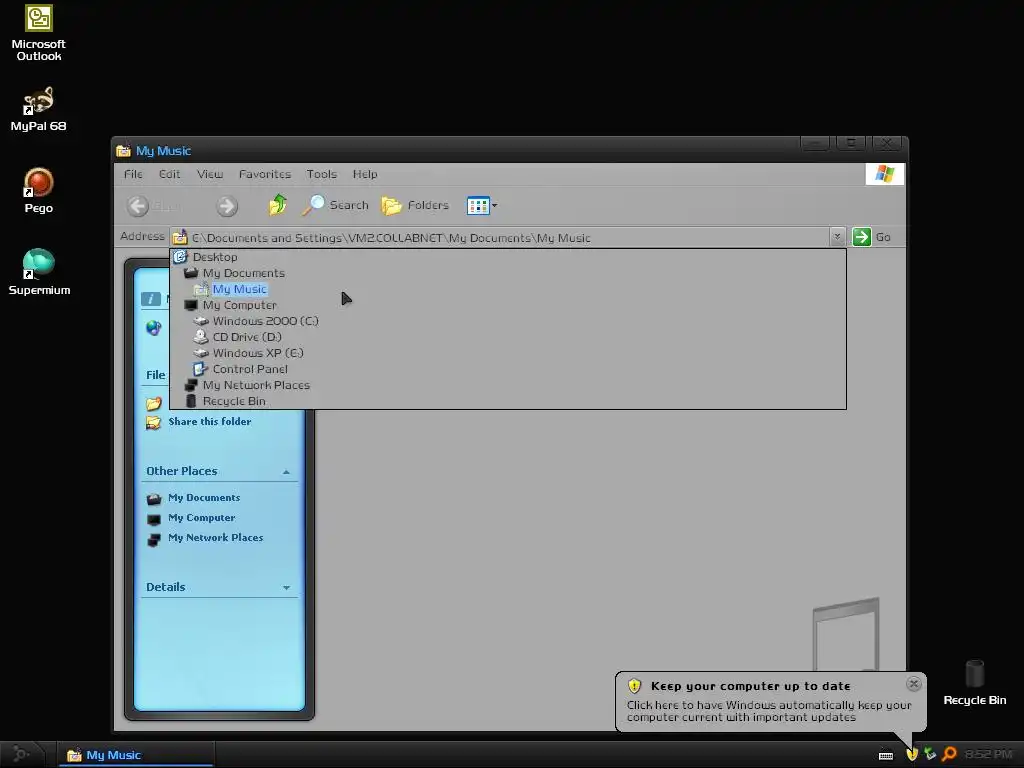The width and height of the screenshot is (1024, 768).
Task: Collapse the address bar dropdown arrow
Action: tap(837, 236)
